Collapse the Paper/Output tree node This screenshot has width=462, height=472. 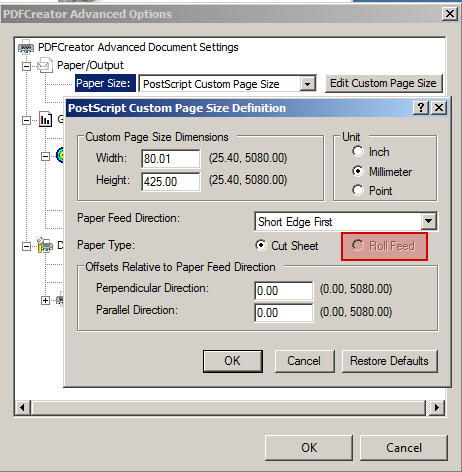(x=26, y=66)
